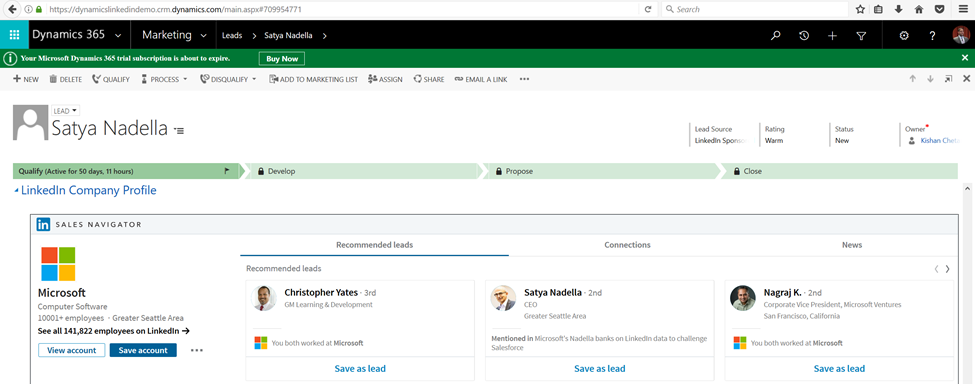Switch to the News tab

coord(852,245)
